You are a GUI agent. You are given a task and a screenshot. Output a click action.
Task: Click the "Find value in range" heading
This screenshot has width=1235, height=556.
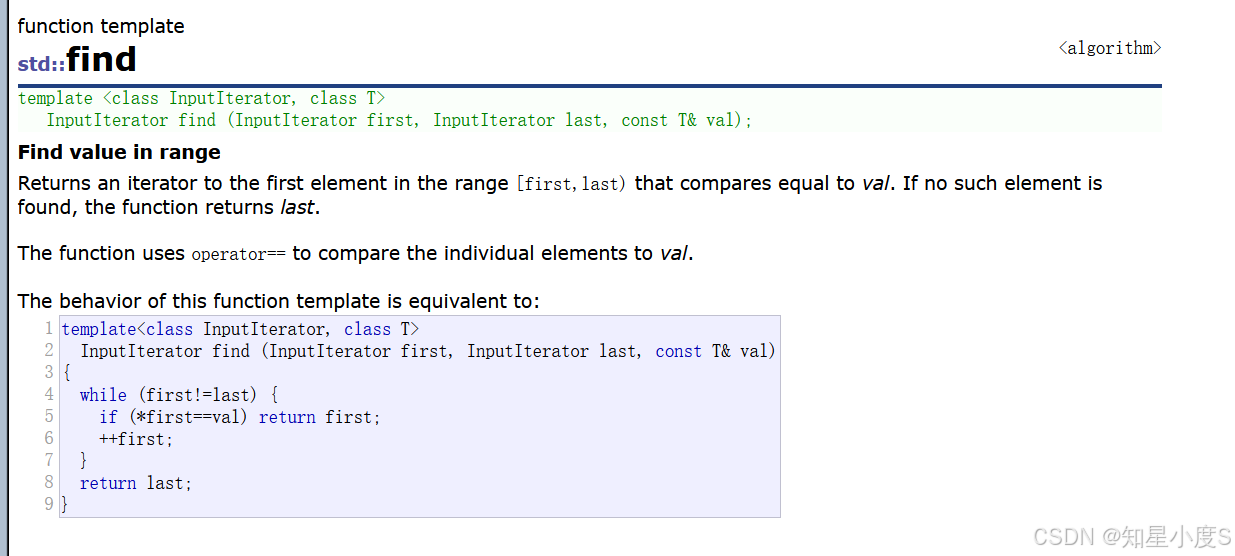(119, 152)
